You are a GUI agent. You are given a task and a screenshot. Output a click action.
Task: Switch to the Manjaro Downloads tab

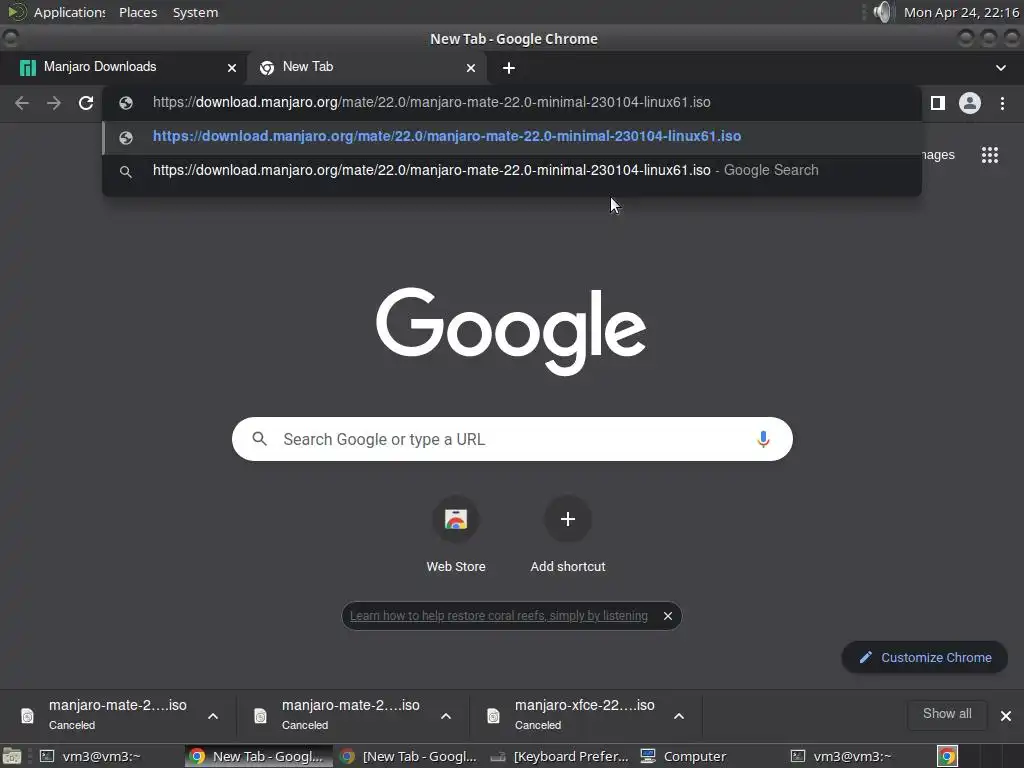click(x=123, y=68)
